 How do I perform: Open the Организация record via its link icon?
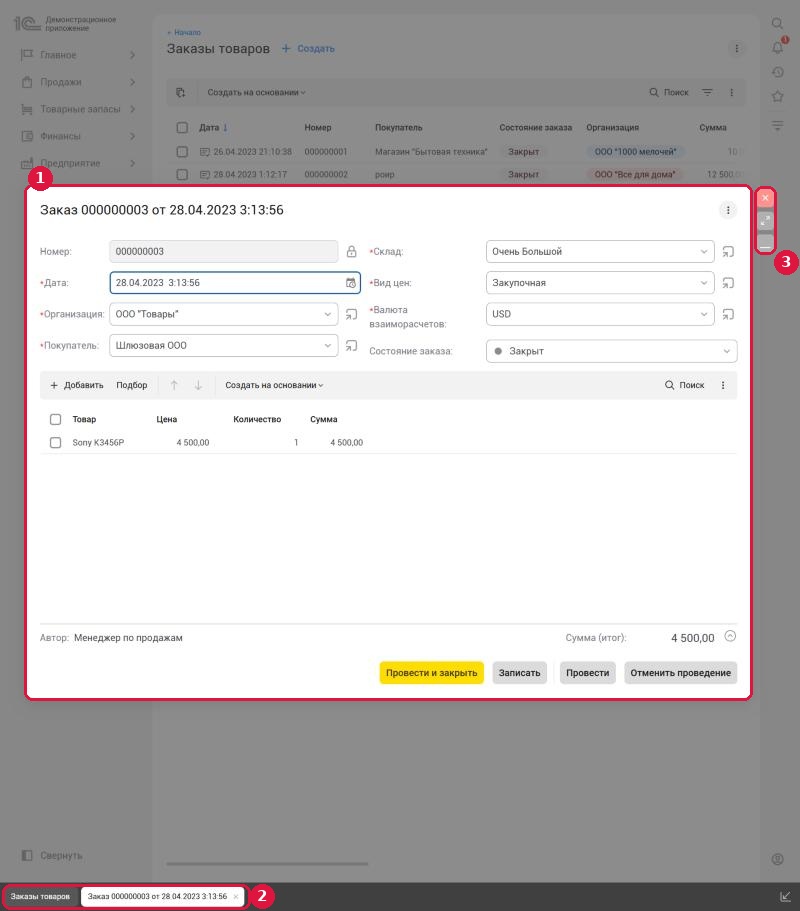351,314
